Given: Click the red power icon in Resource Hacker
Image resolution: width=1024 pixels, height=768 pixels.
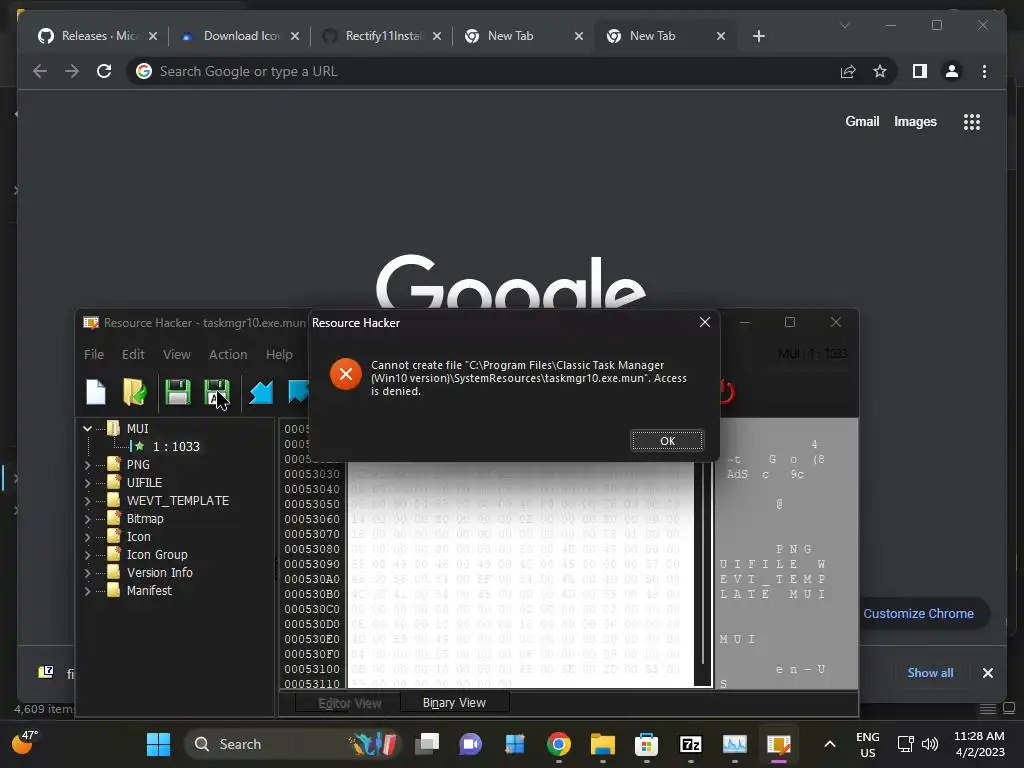Looking at the screenshot, I should pos(727,392).
